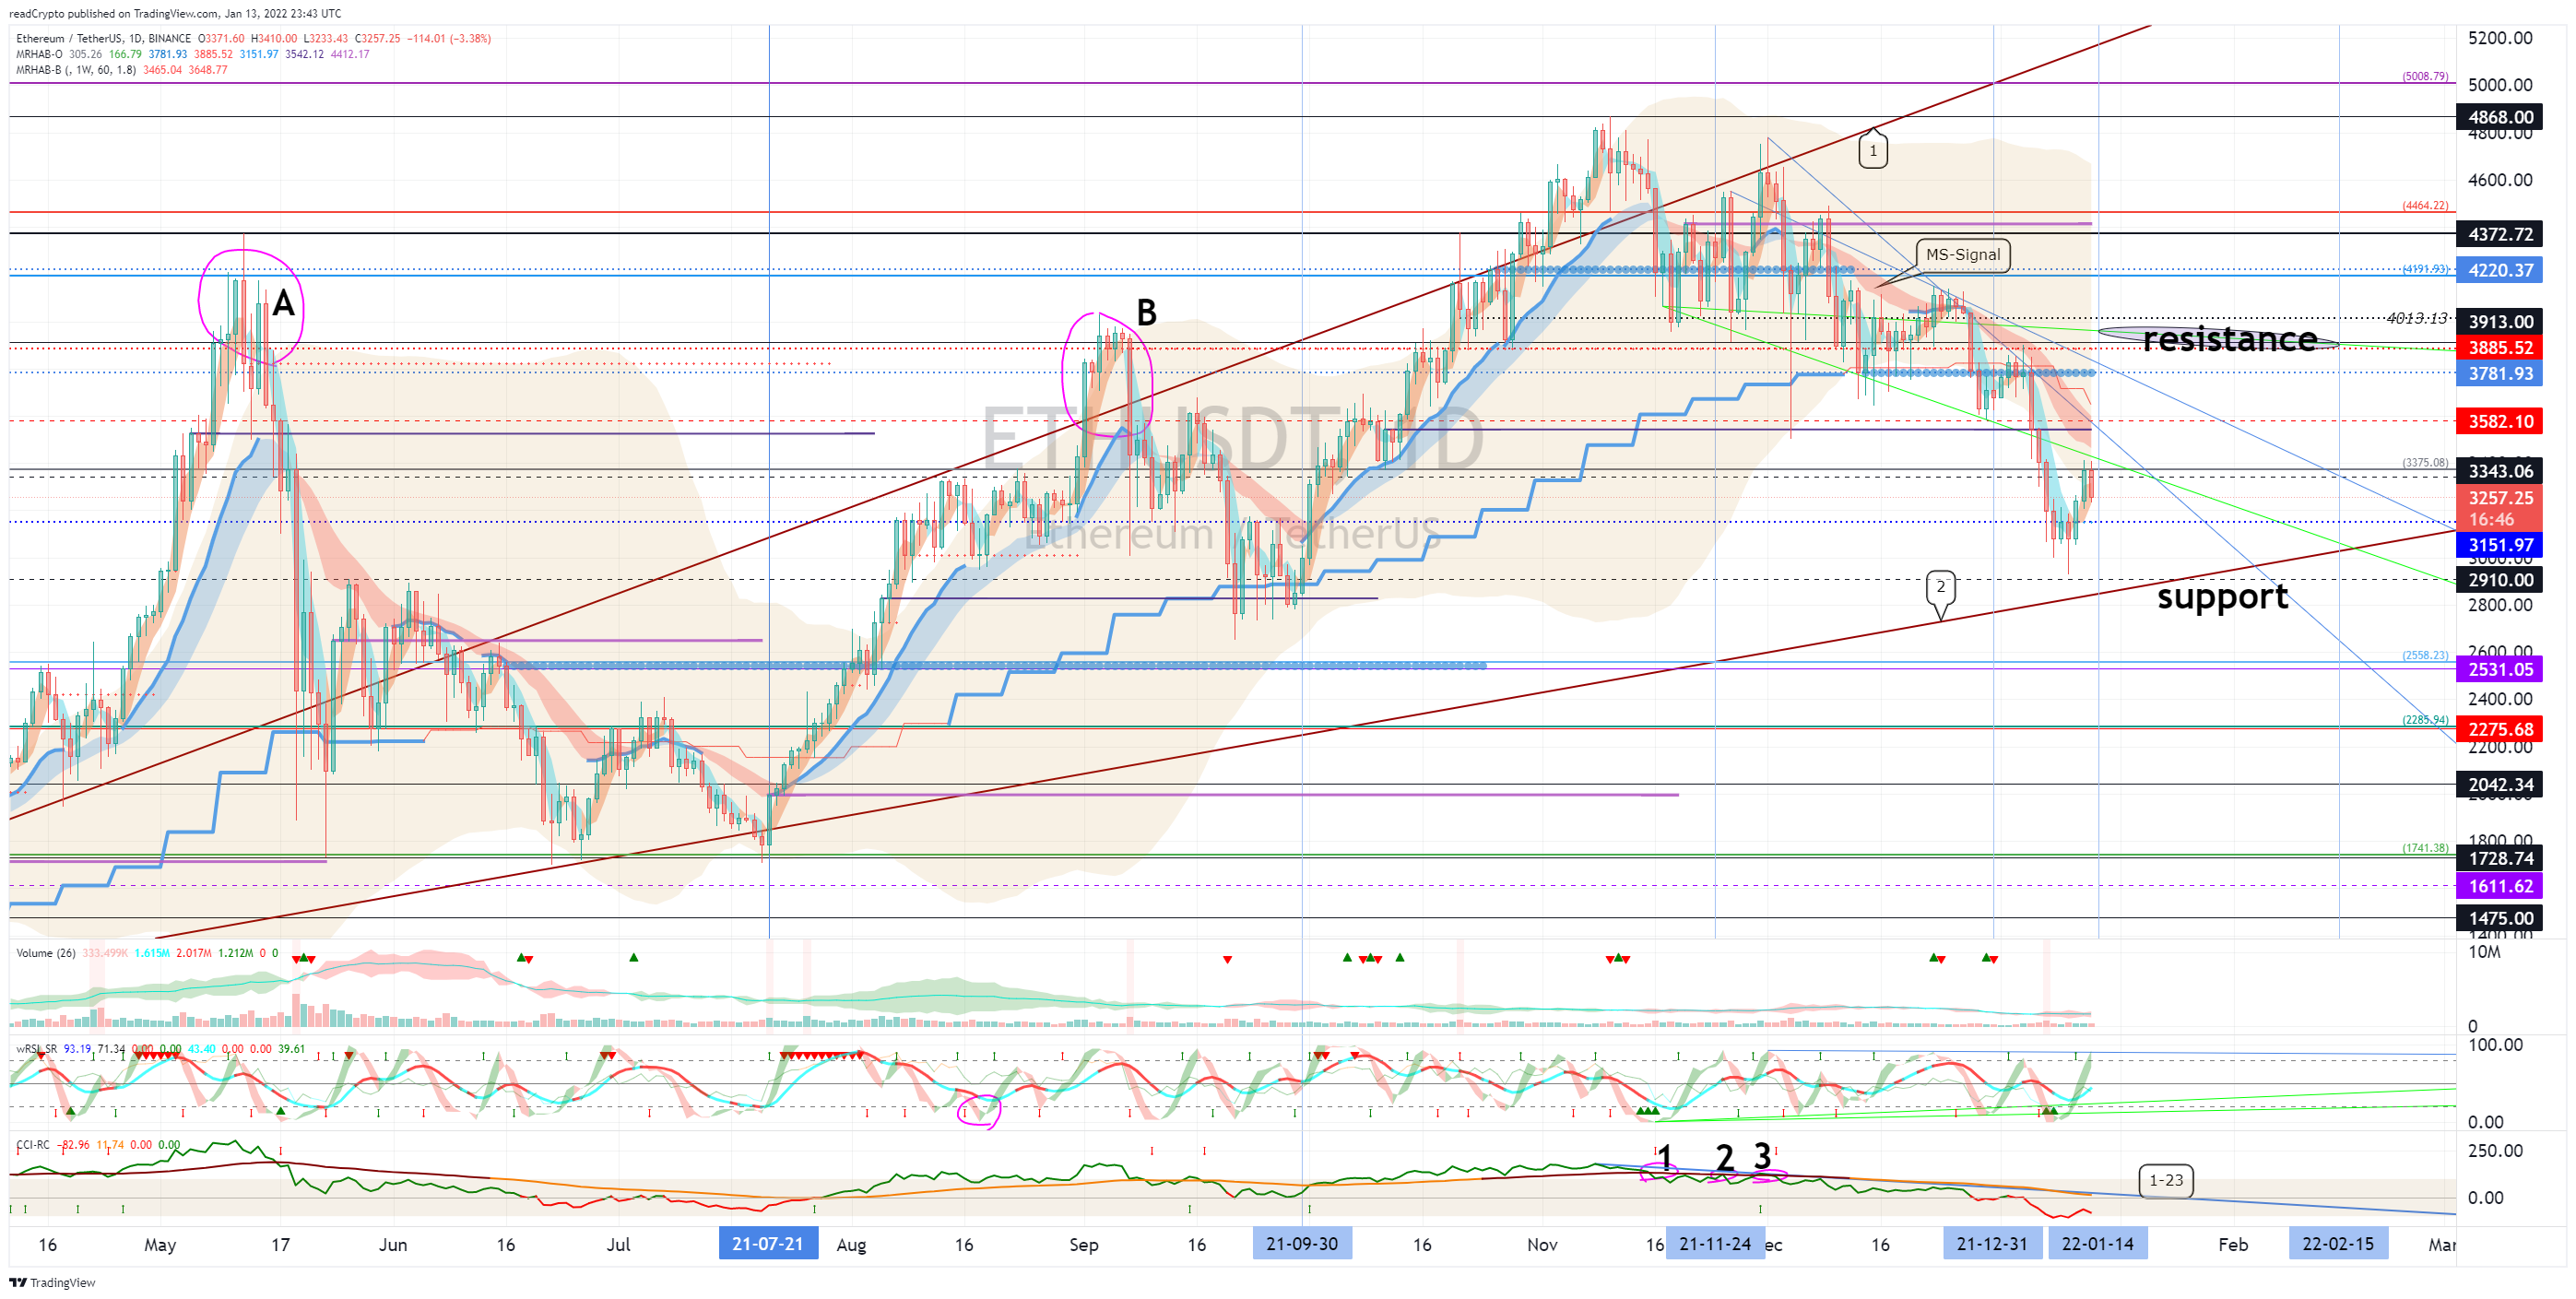The height and width of the screenshot is (1299, 2576).
Task: Click the purple 2531.05 price label
Action: point(2499,670)
